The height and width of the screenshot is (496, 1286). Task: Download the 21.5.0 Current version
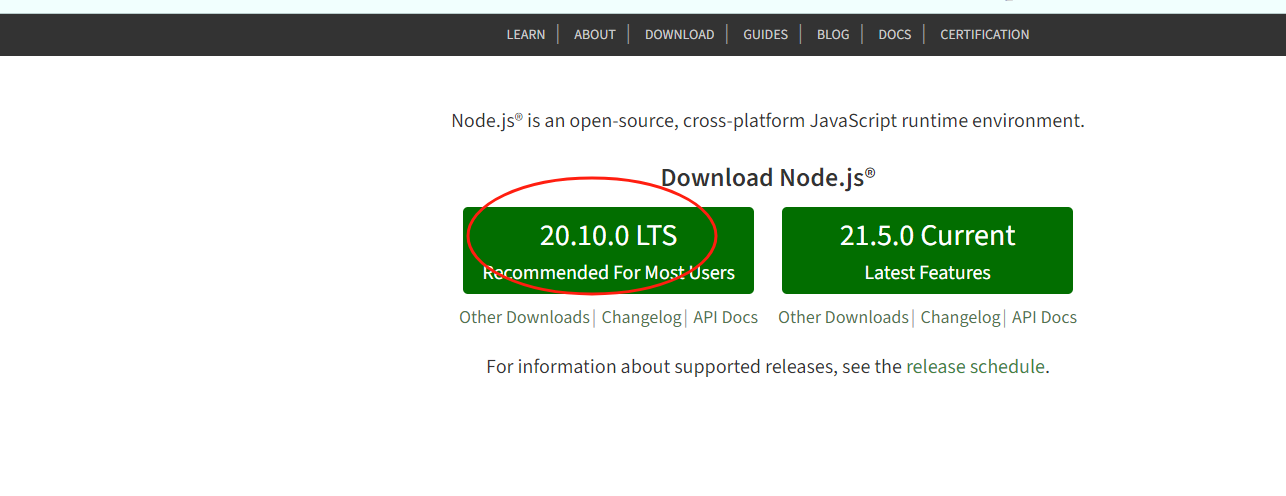point(927,250)
